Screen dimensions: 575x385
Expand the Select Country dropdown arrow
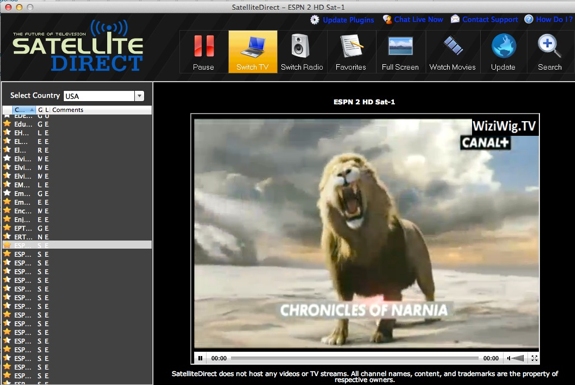click(x=139, y=96)
